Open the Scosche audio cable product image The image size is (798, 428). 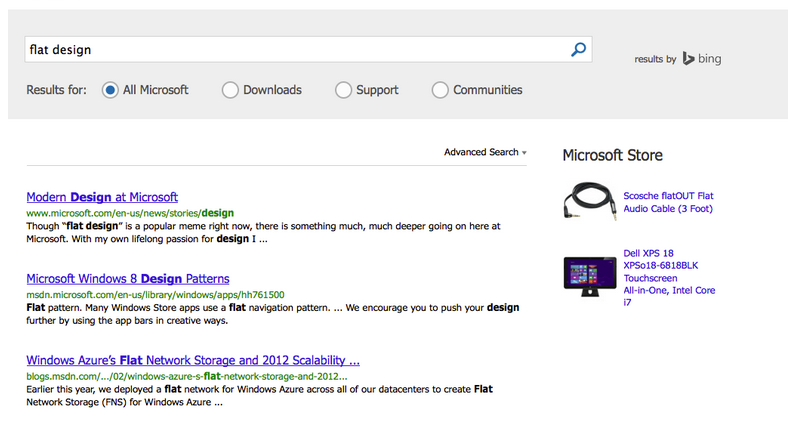tap(588, 201)
